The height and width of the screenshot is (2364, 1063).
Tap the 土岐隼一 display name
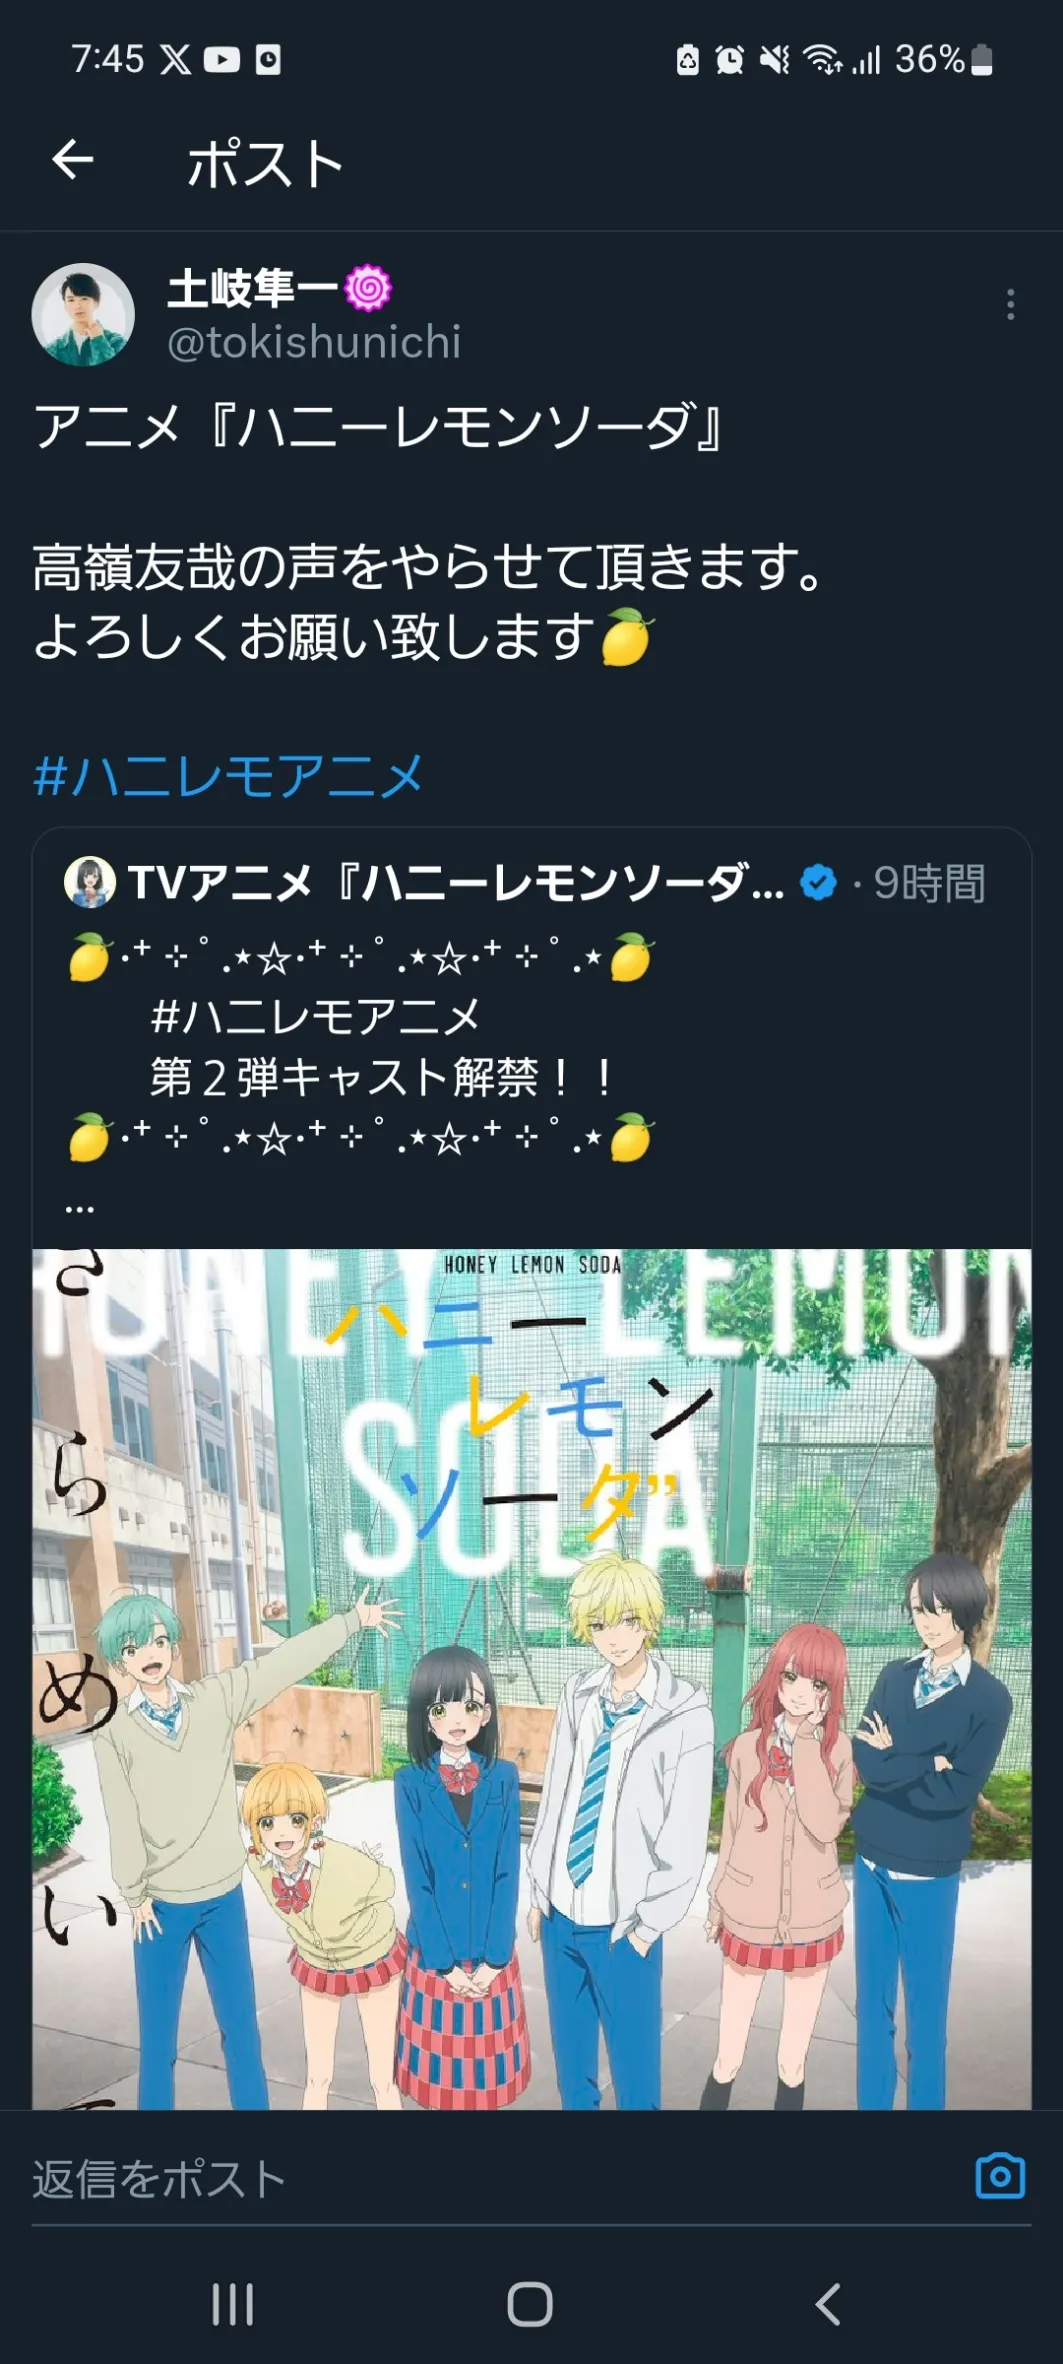(252, 288)
